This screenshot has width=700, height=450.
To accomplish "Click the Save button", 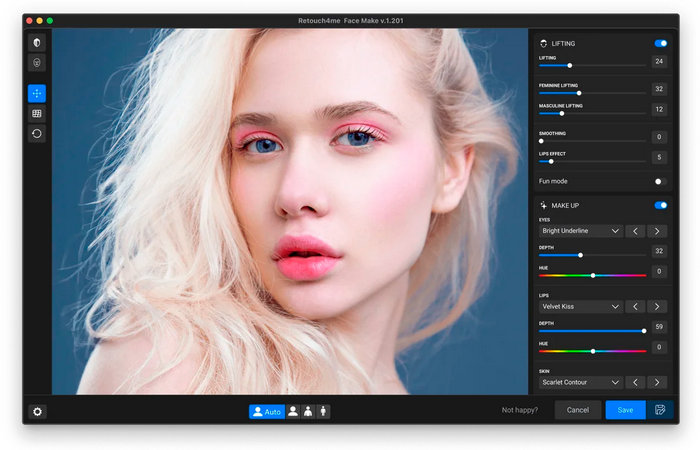I will [x=625, y=410].
